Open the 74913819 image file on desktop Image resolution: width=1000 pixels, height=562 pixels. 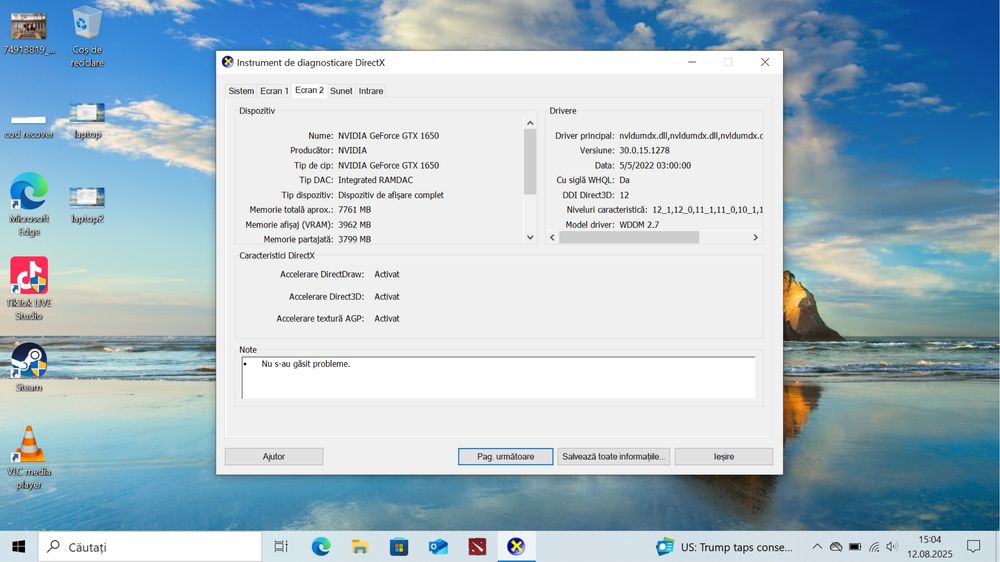click(29, 31)
